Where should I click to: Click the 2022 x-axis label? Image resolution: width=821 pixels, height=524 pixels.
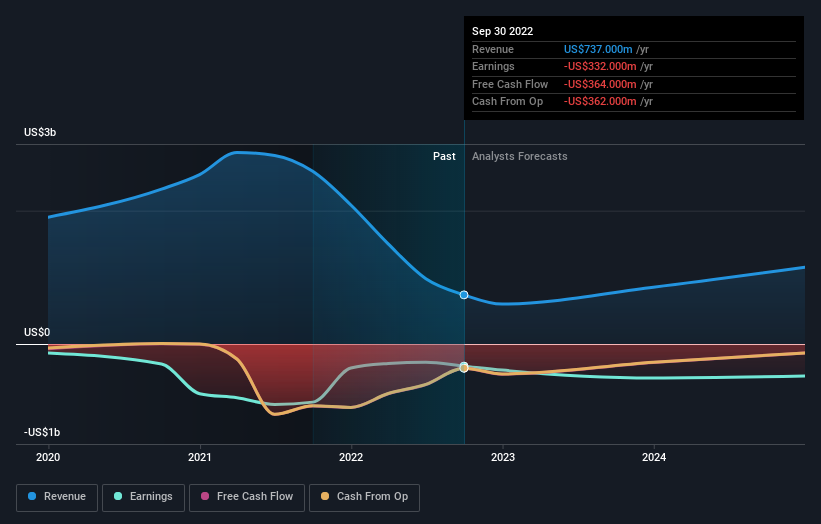[x=351, y=457]
